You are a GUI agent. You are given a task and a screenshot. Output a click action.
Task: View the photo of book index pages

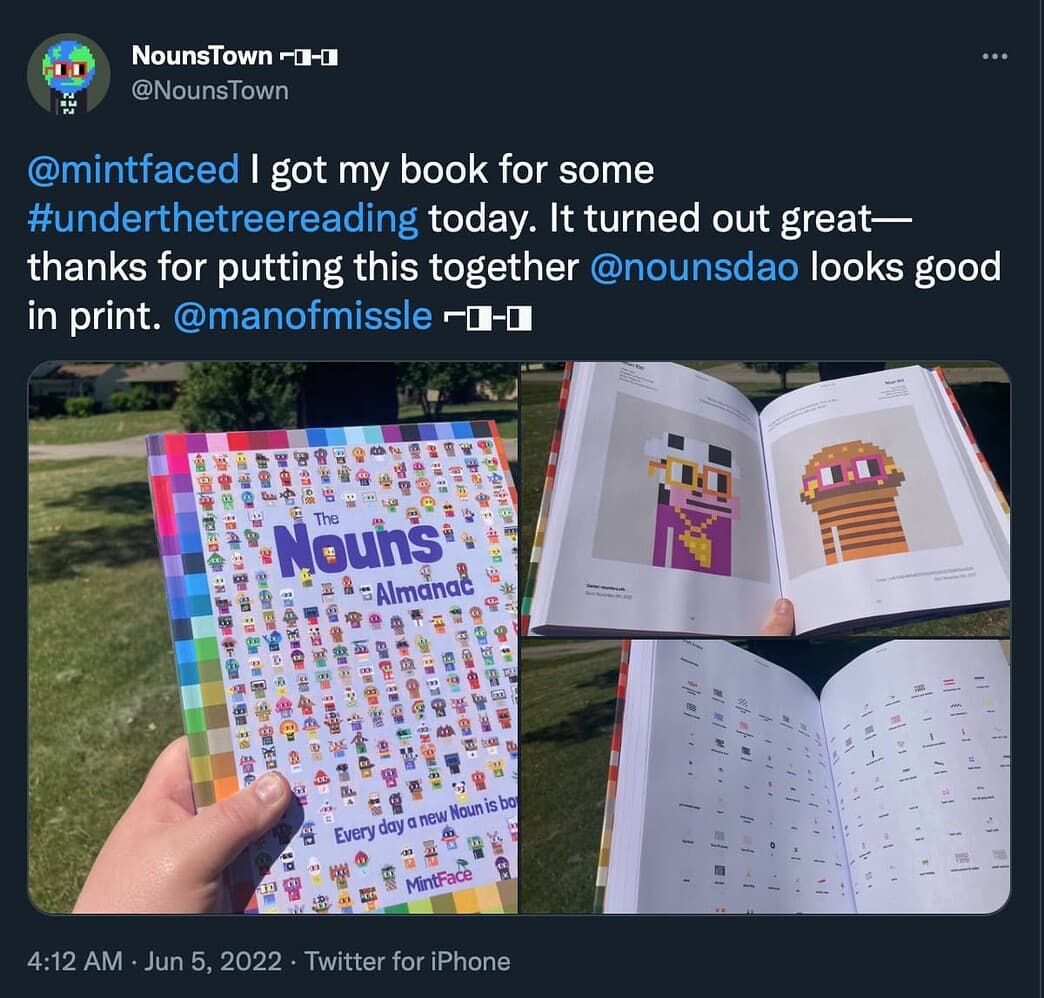(x=766, y=776)
